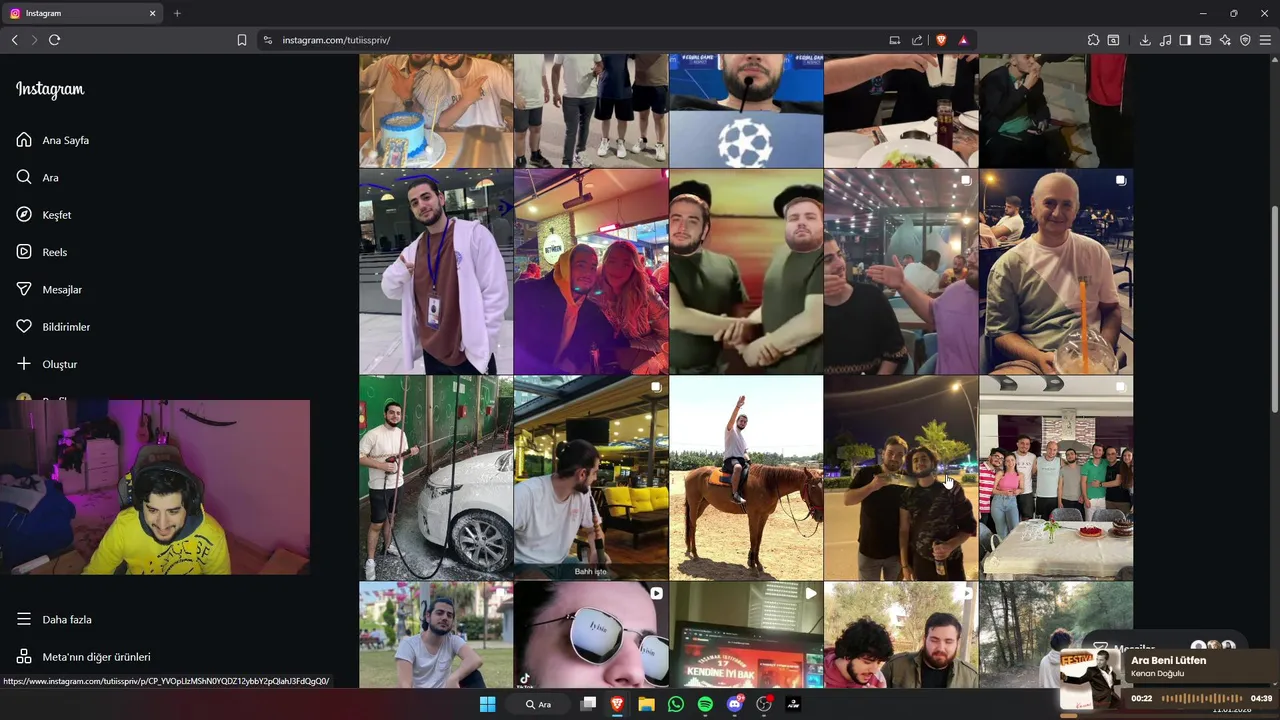The height and width of the screenshot is (720, 1280).
Task: Open Reels from the sidebar
Action: [42, 252]
